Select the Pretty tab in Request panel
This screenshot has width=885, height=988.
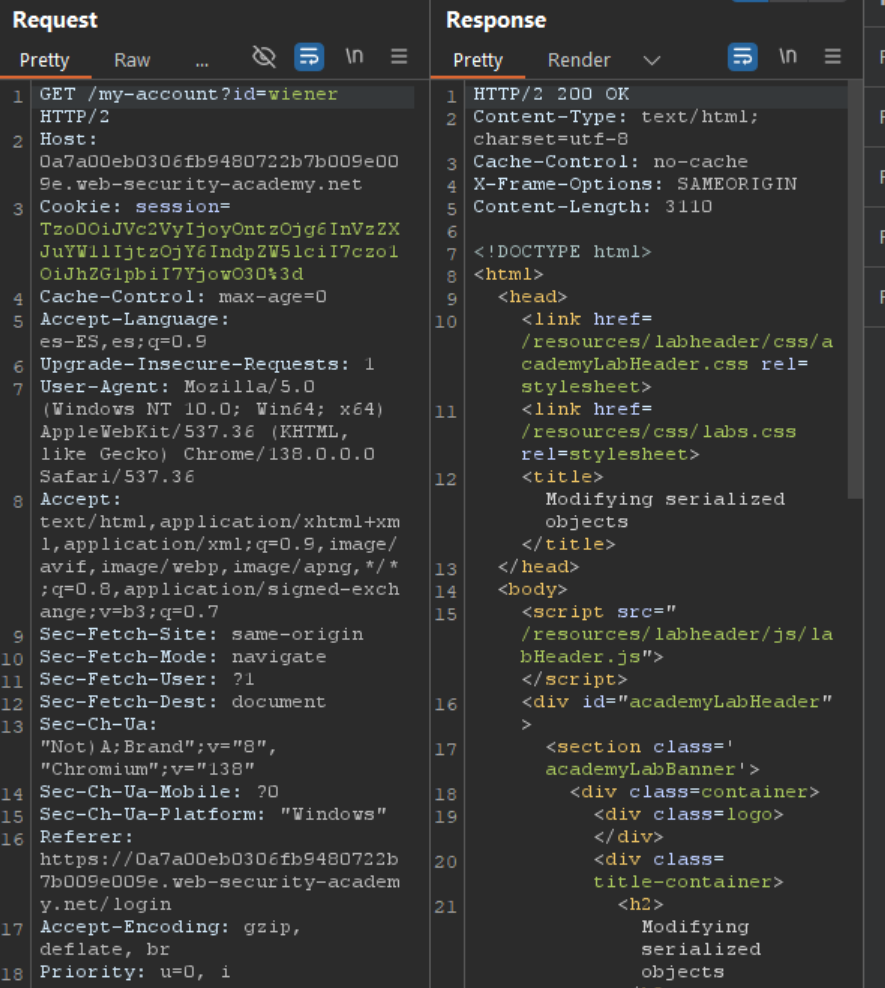tap(45, 60)
